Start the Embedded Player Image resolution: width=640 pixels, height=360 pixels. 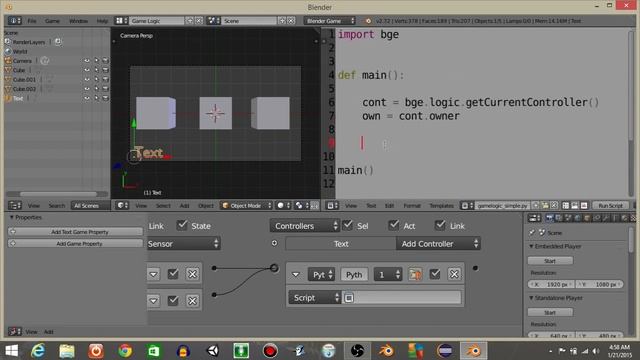click(550, 260)
